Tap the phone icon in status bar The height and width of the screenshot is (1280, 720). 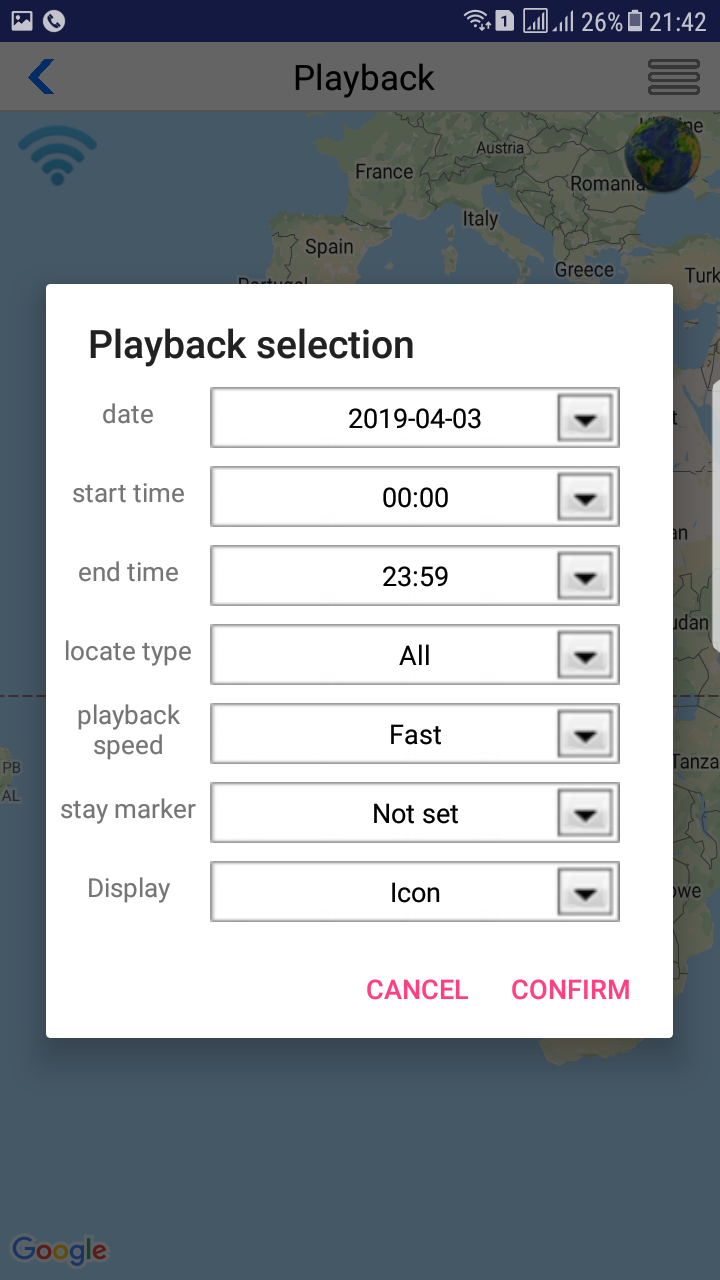click(x=54, y=20)
